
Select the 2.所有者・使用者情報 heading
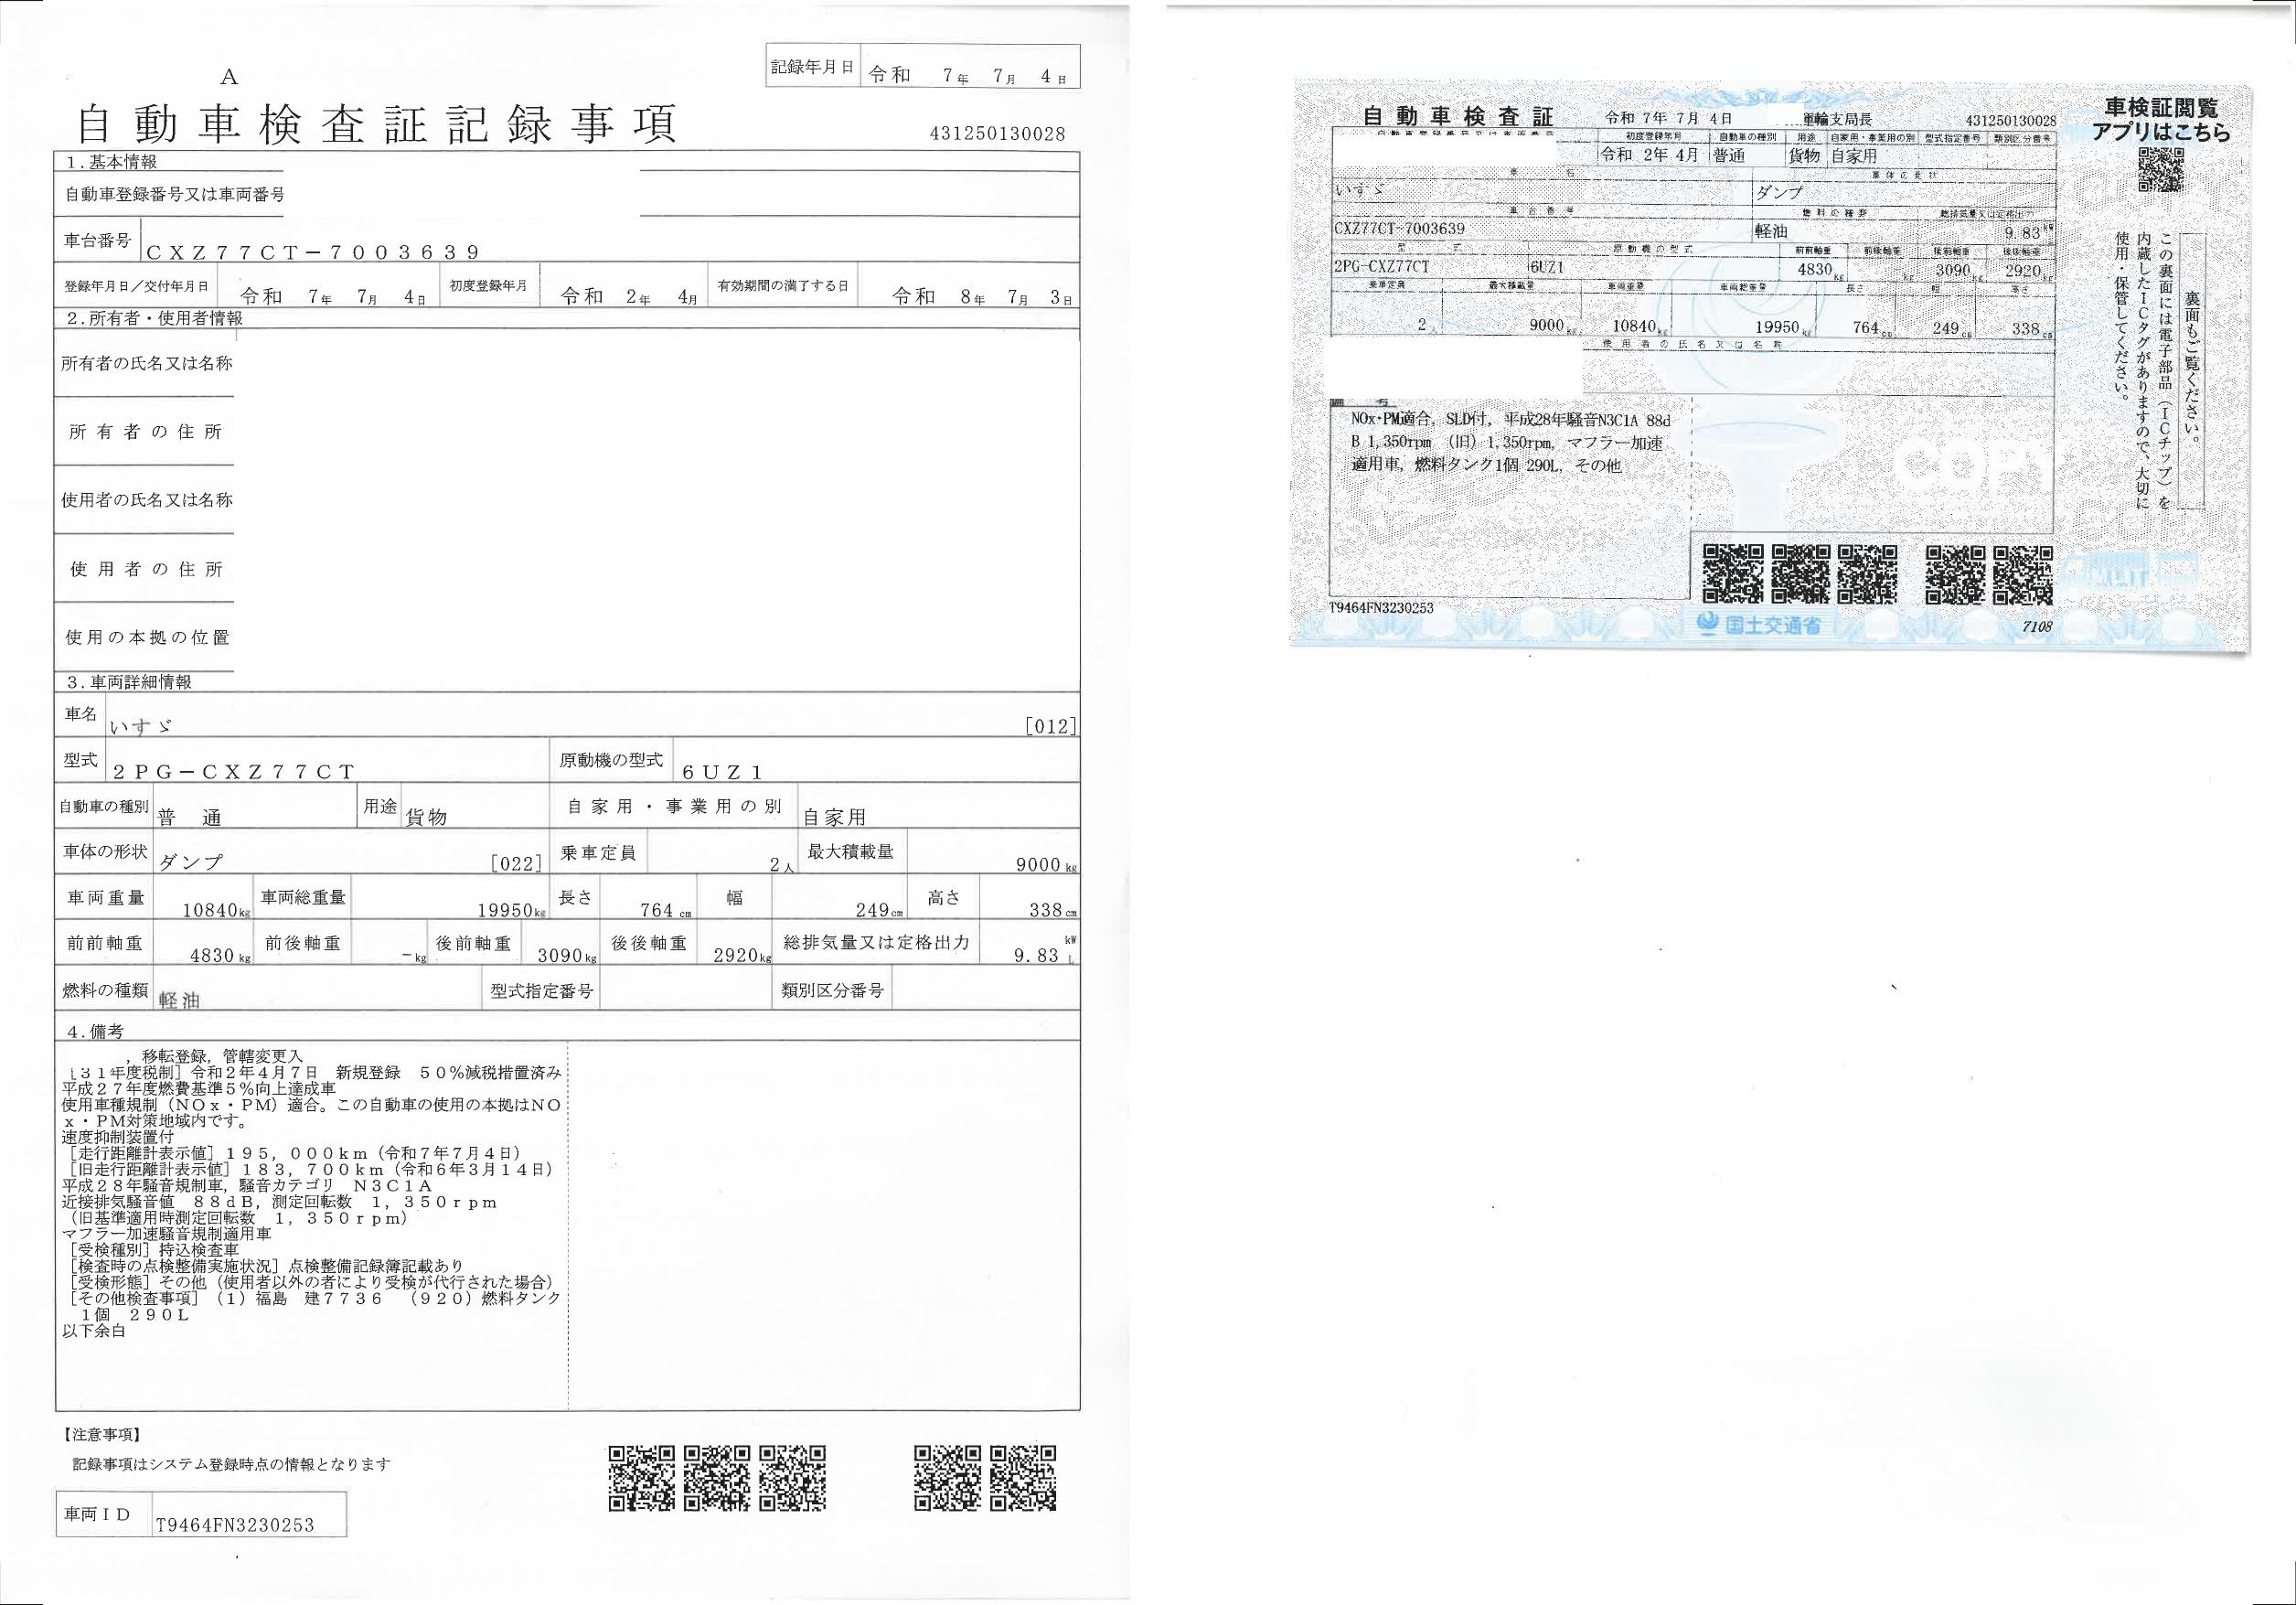pos(154,318)
